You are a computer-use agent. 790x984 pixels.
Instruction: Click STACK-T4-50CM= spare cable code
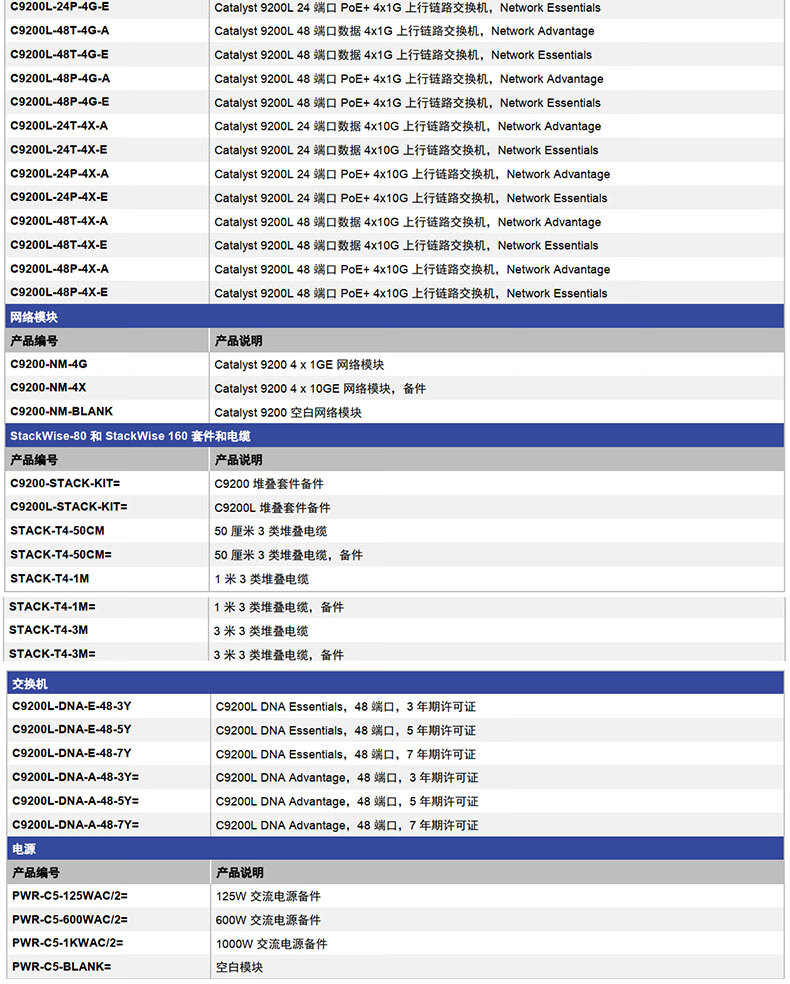61,554
